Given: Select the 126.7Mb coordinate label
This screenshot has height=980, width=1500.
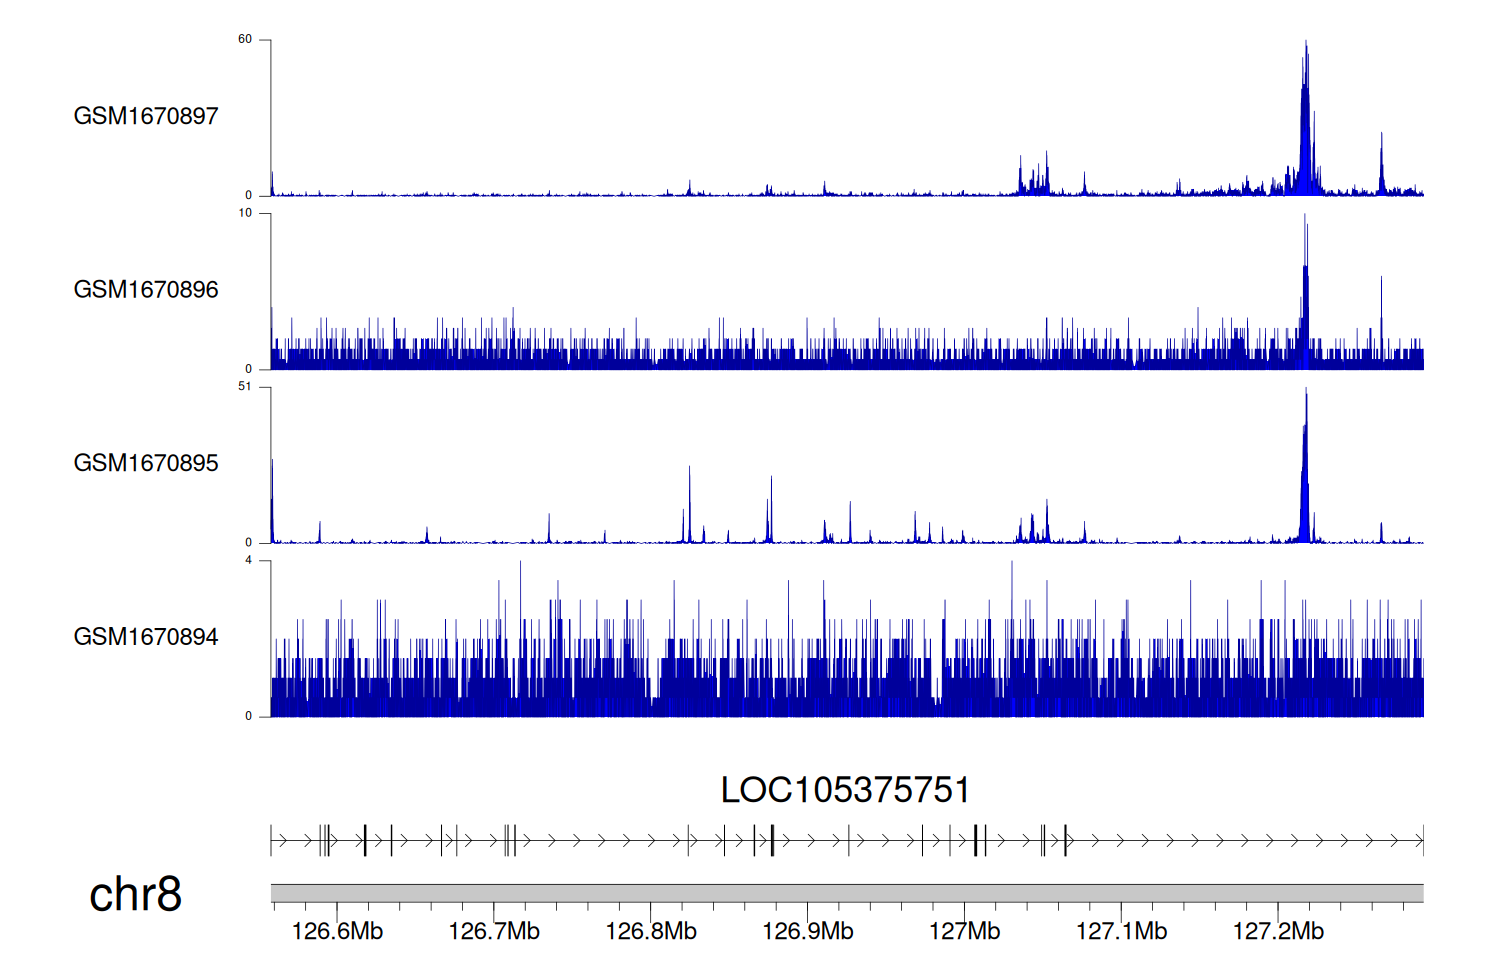Looking at the screenshot, I should pos(494,931).
